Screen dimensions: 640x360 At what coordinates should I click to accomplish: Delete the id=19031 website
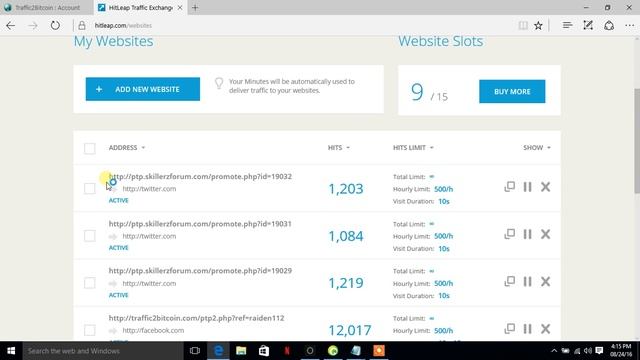[x=545, y=234]
